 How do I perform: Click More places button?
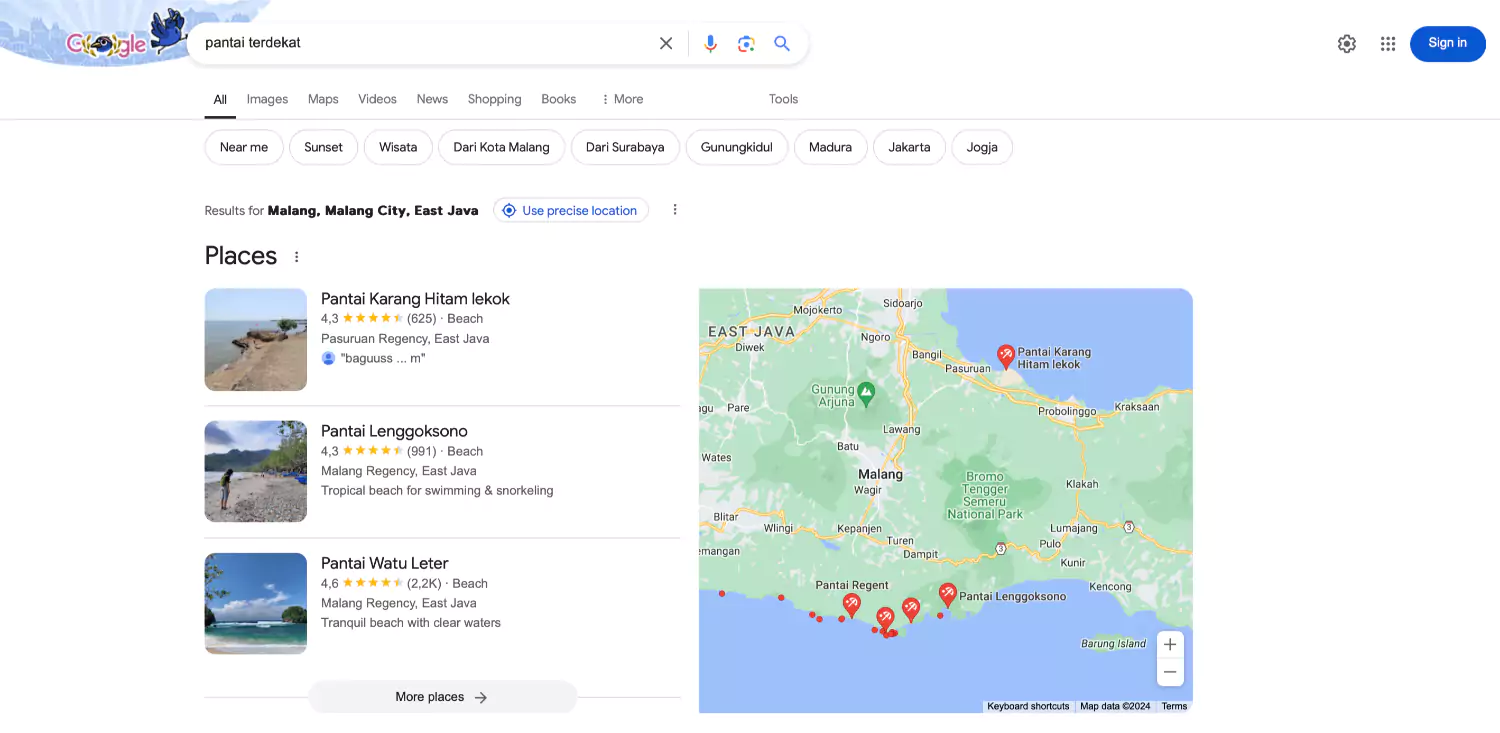[x=442, y=697]
